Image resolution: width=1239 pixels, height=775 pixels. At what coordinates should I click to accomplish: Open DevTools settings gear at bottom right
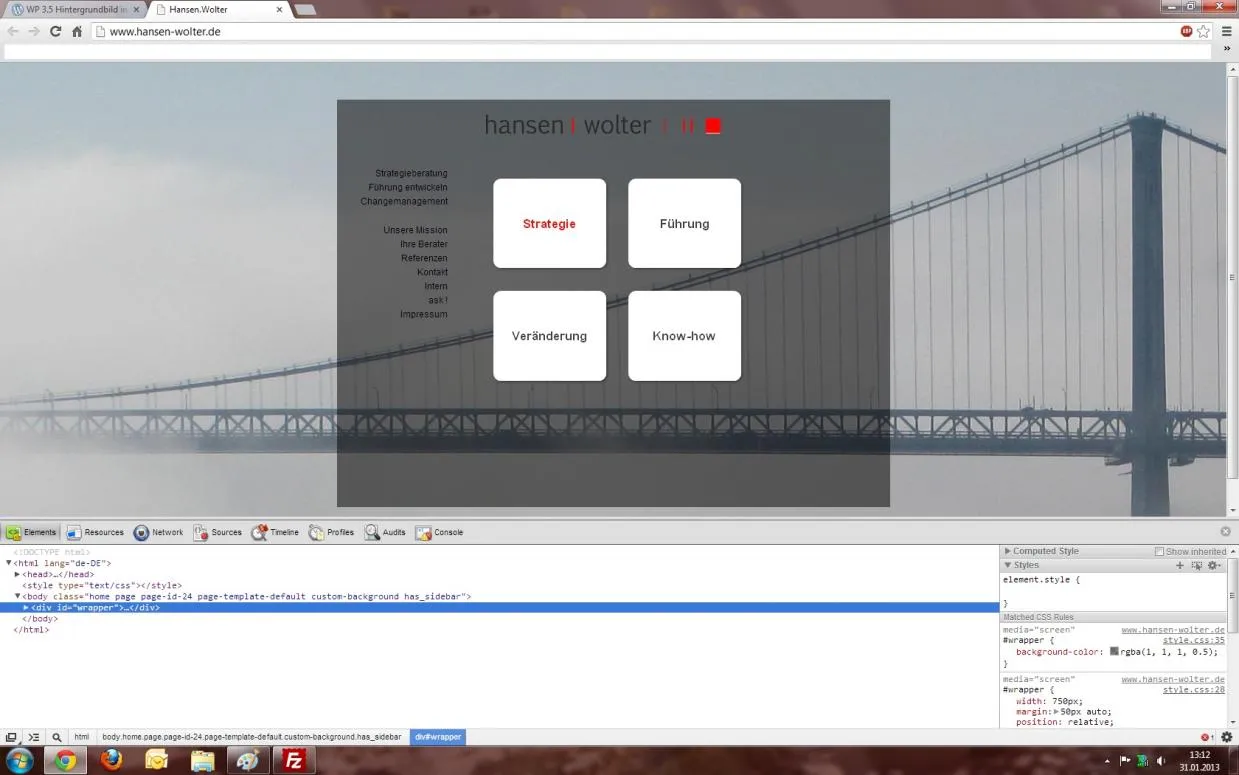pos(1227,737)
